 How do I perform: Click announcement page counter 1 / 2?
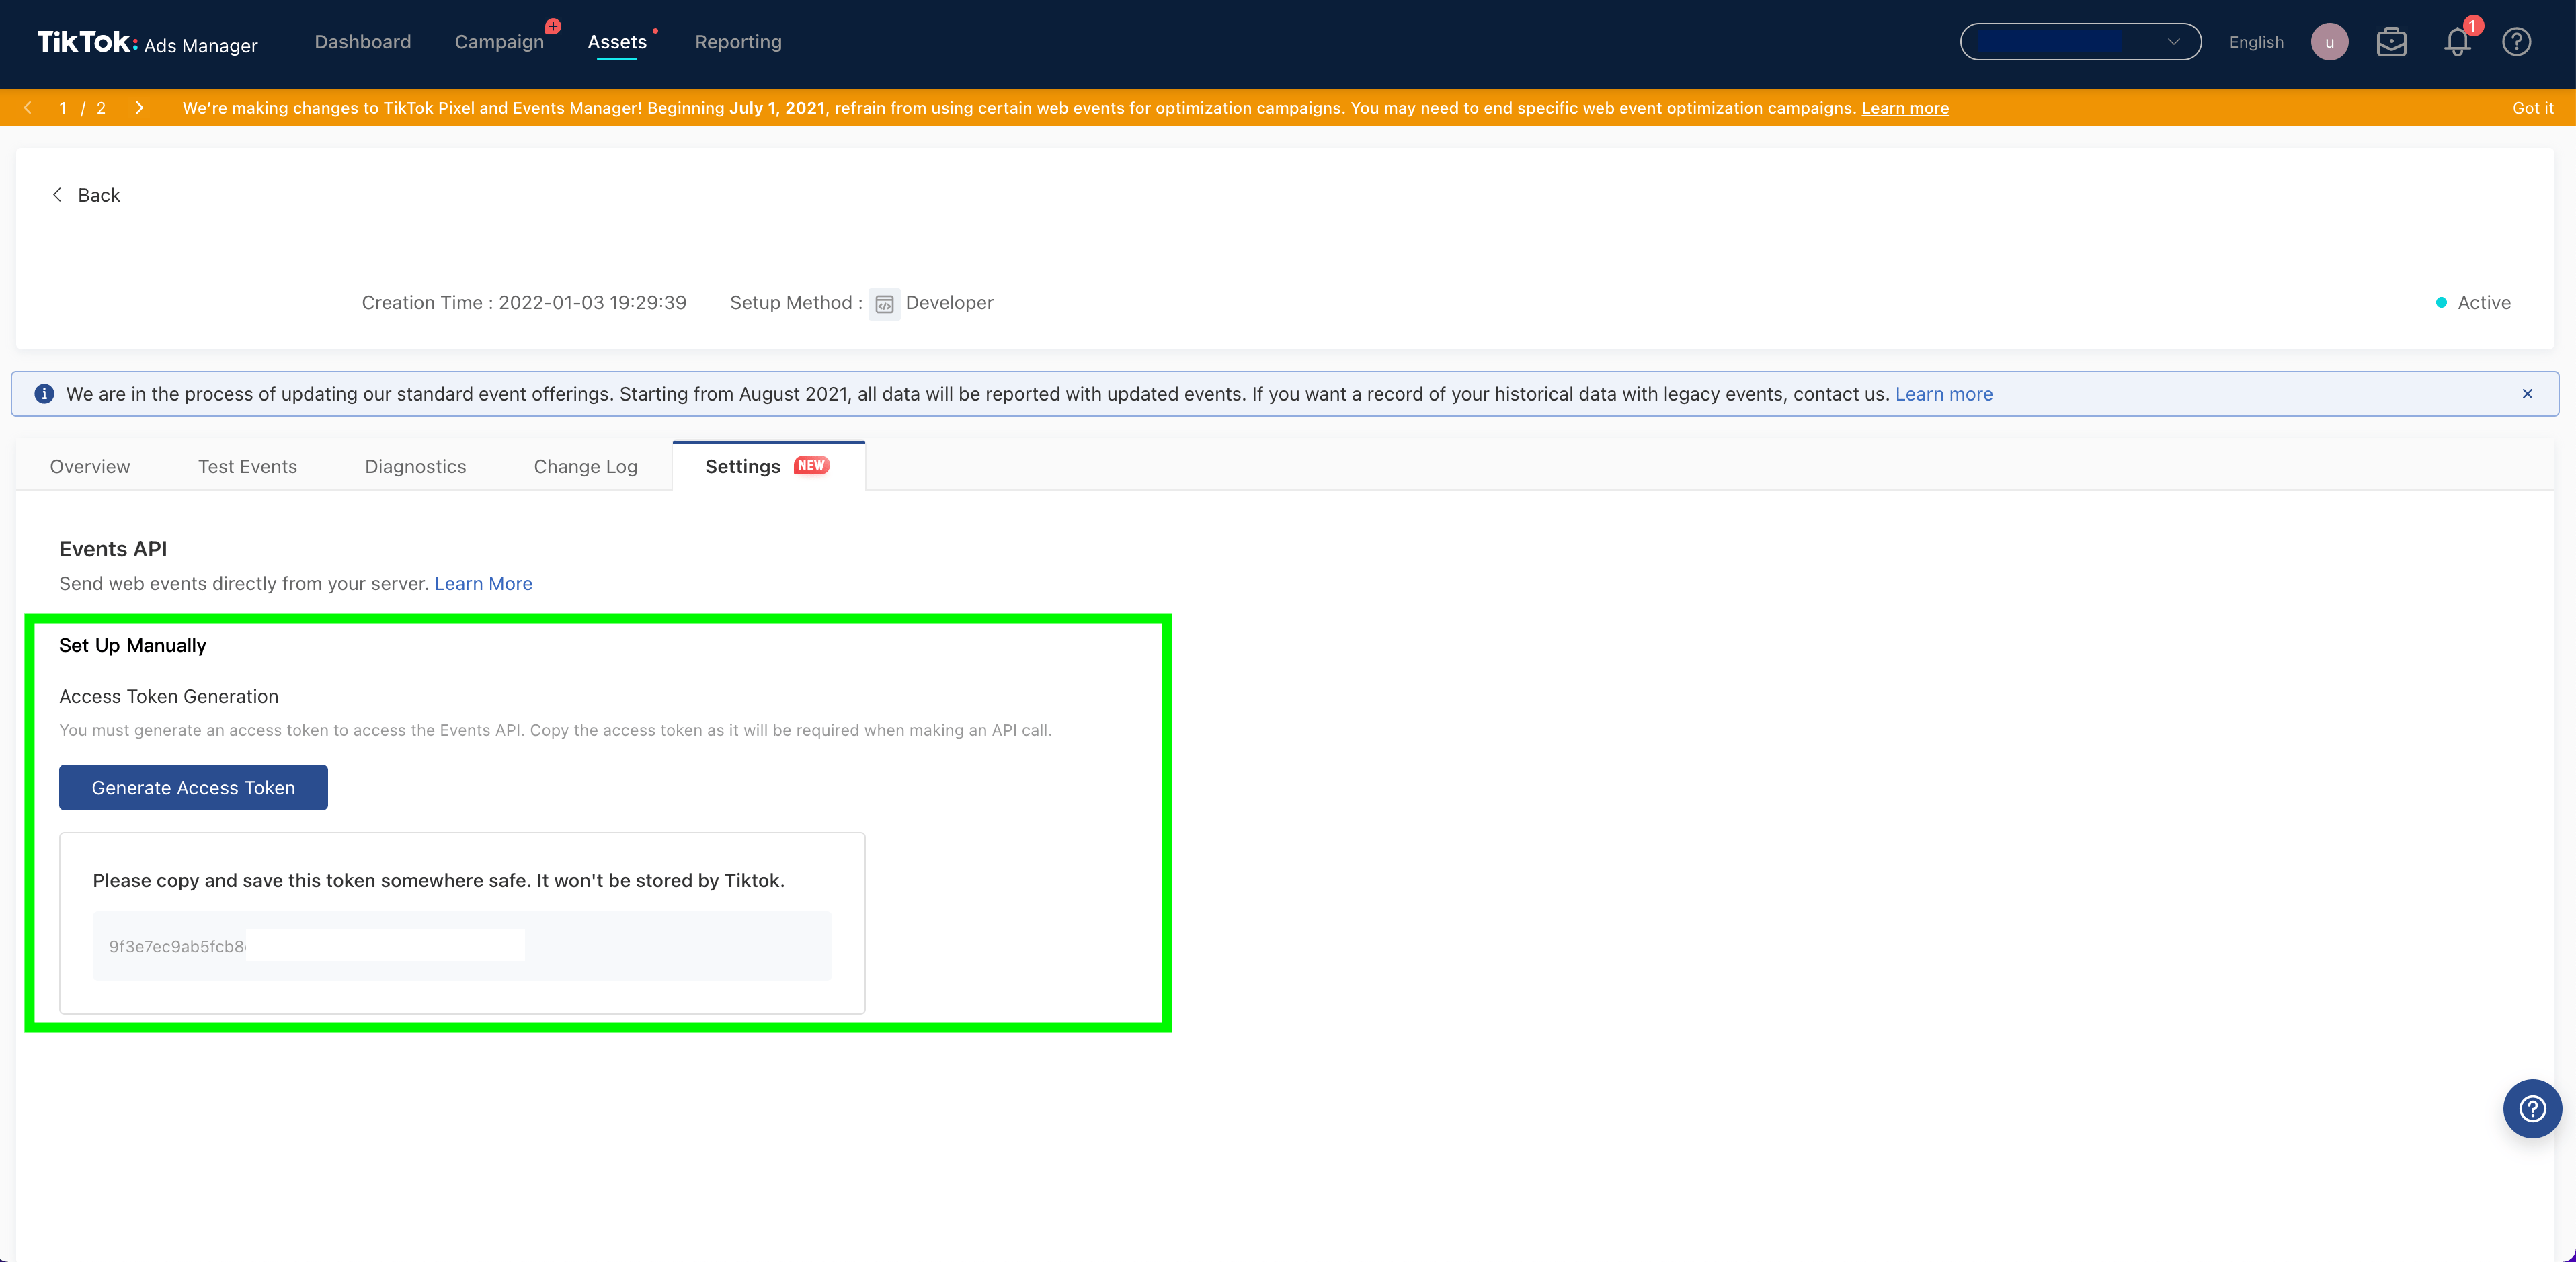(82, 108)
